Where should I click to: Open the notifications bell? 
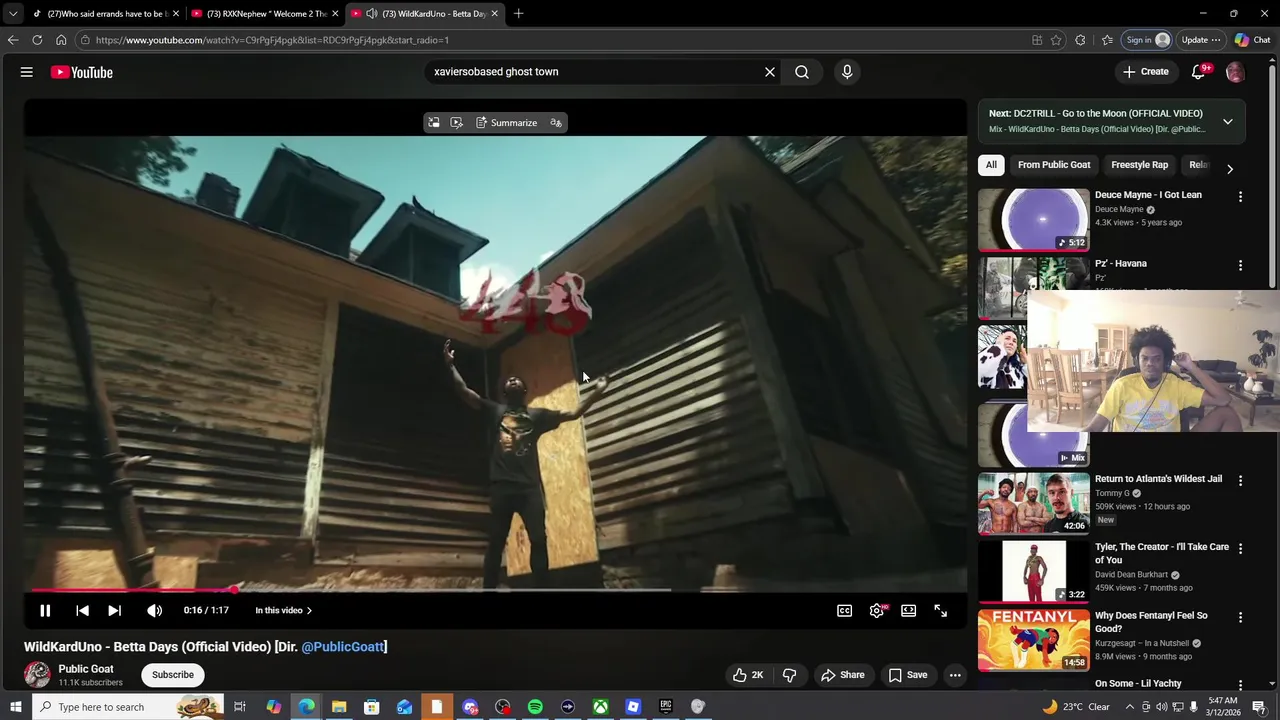1199,72
